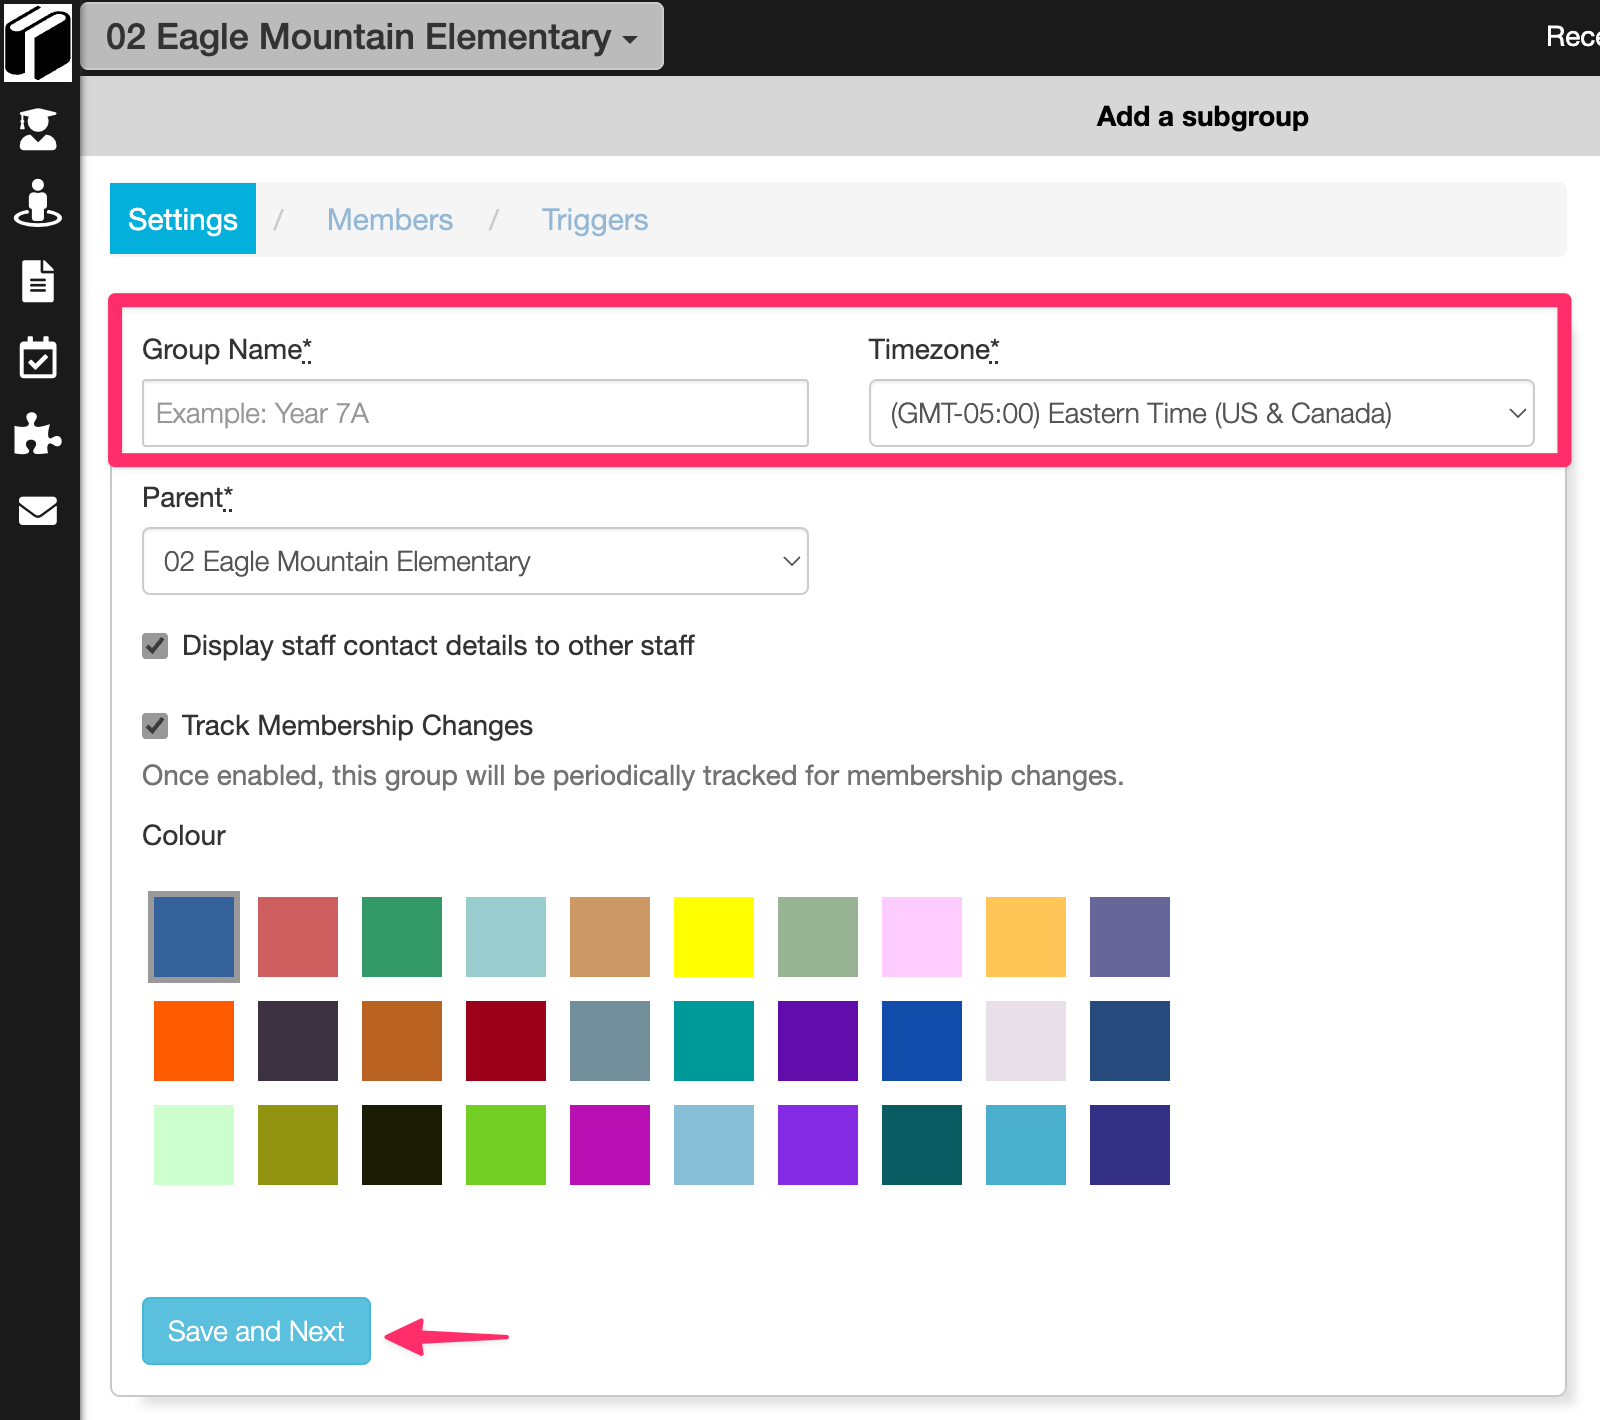Pick the light sky blue swatch in third row
Screen dimensions: 1600x1420
pos(714,1145)
